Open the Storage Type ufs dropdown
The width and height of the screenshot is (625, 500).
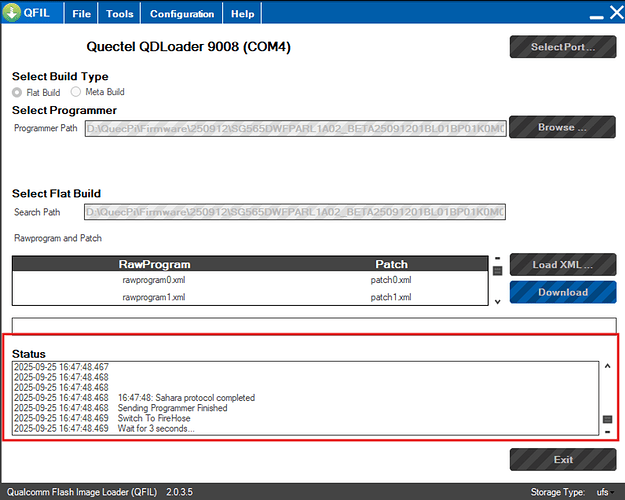pos(605,492)
